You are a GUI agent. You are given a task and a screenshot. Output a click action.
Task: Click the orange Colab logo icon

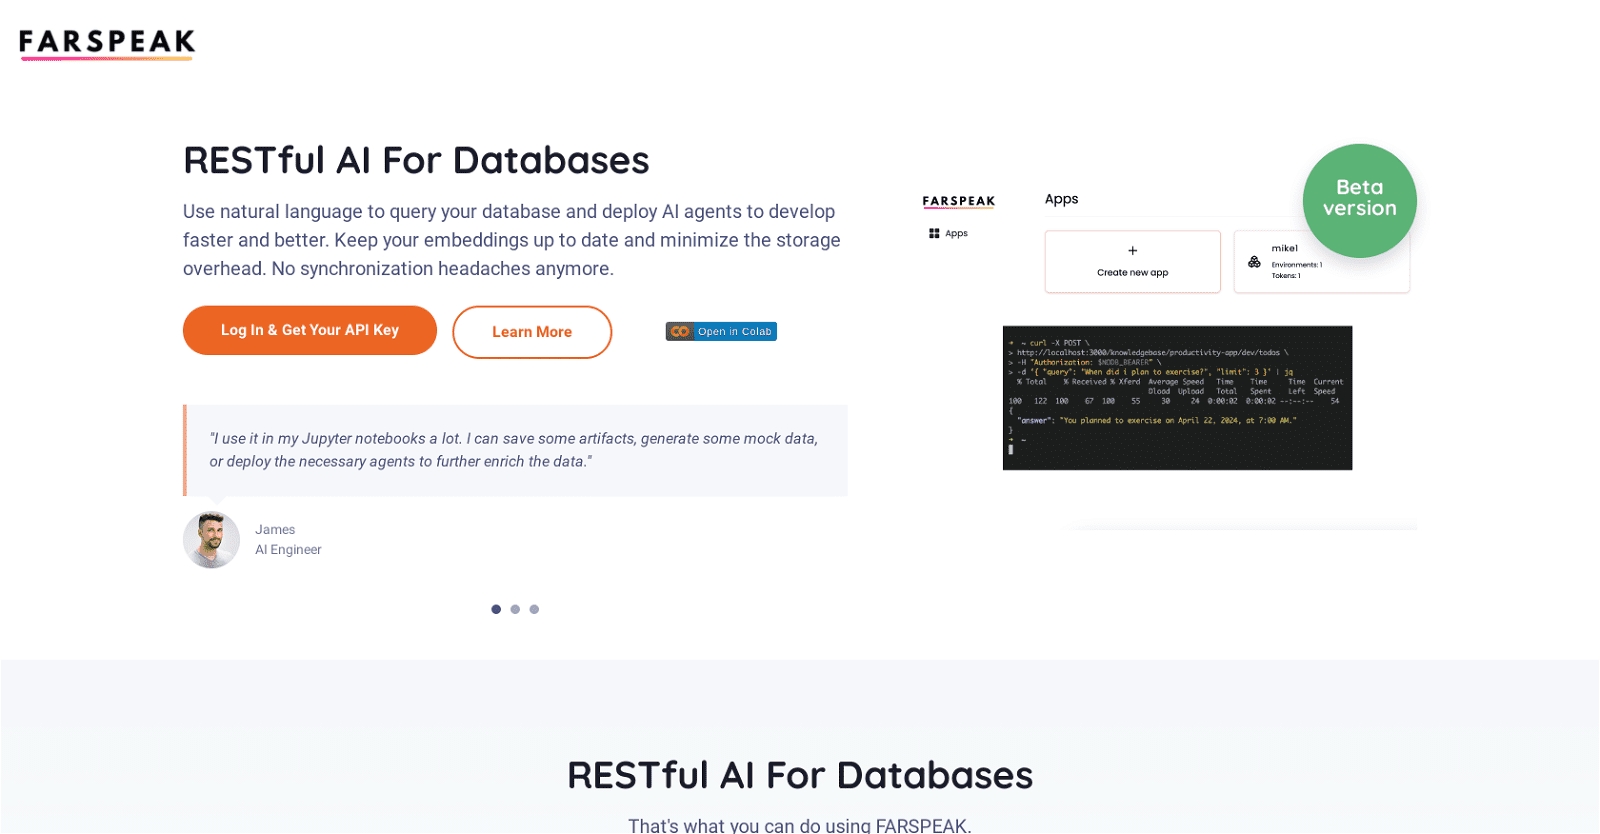click(680, 331)
